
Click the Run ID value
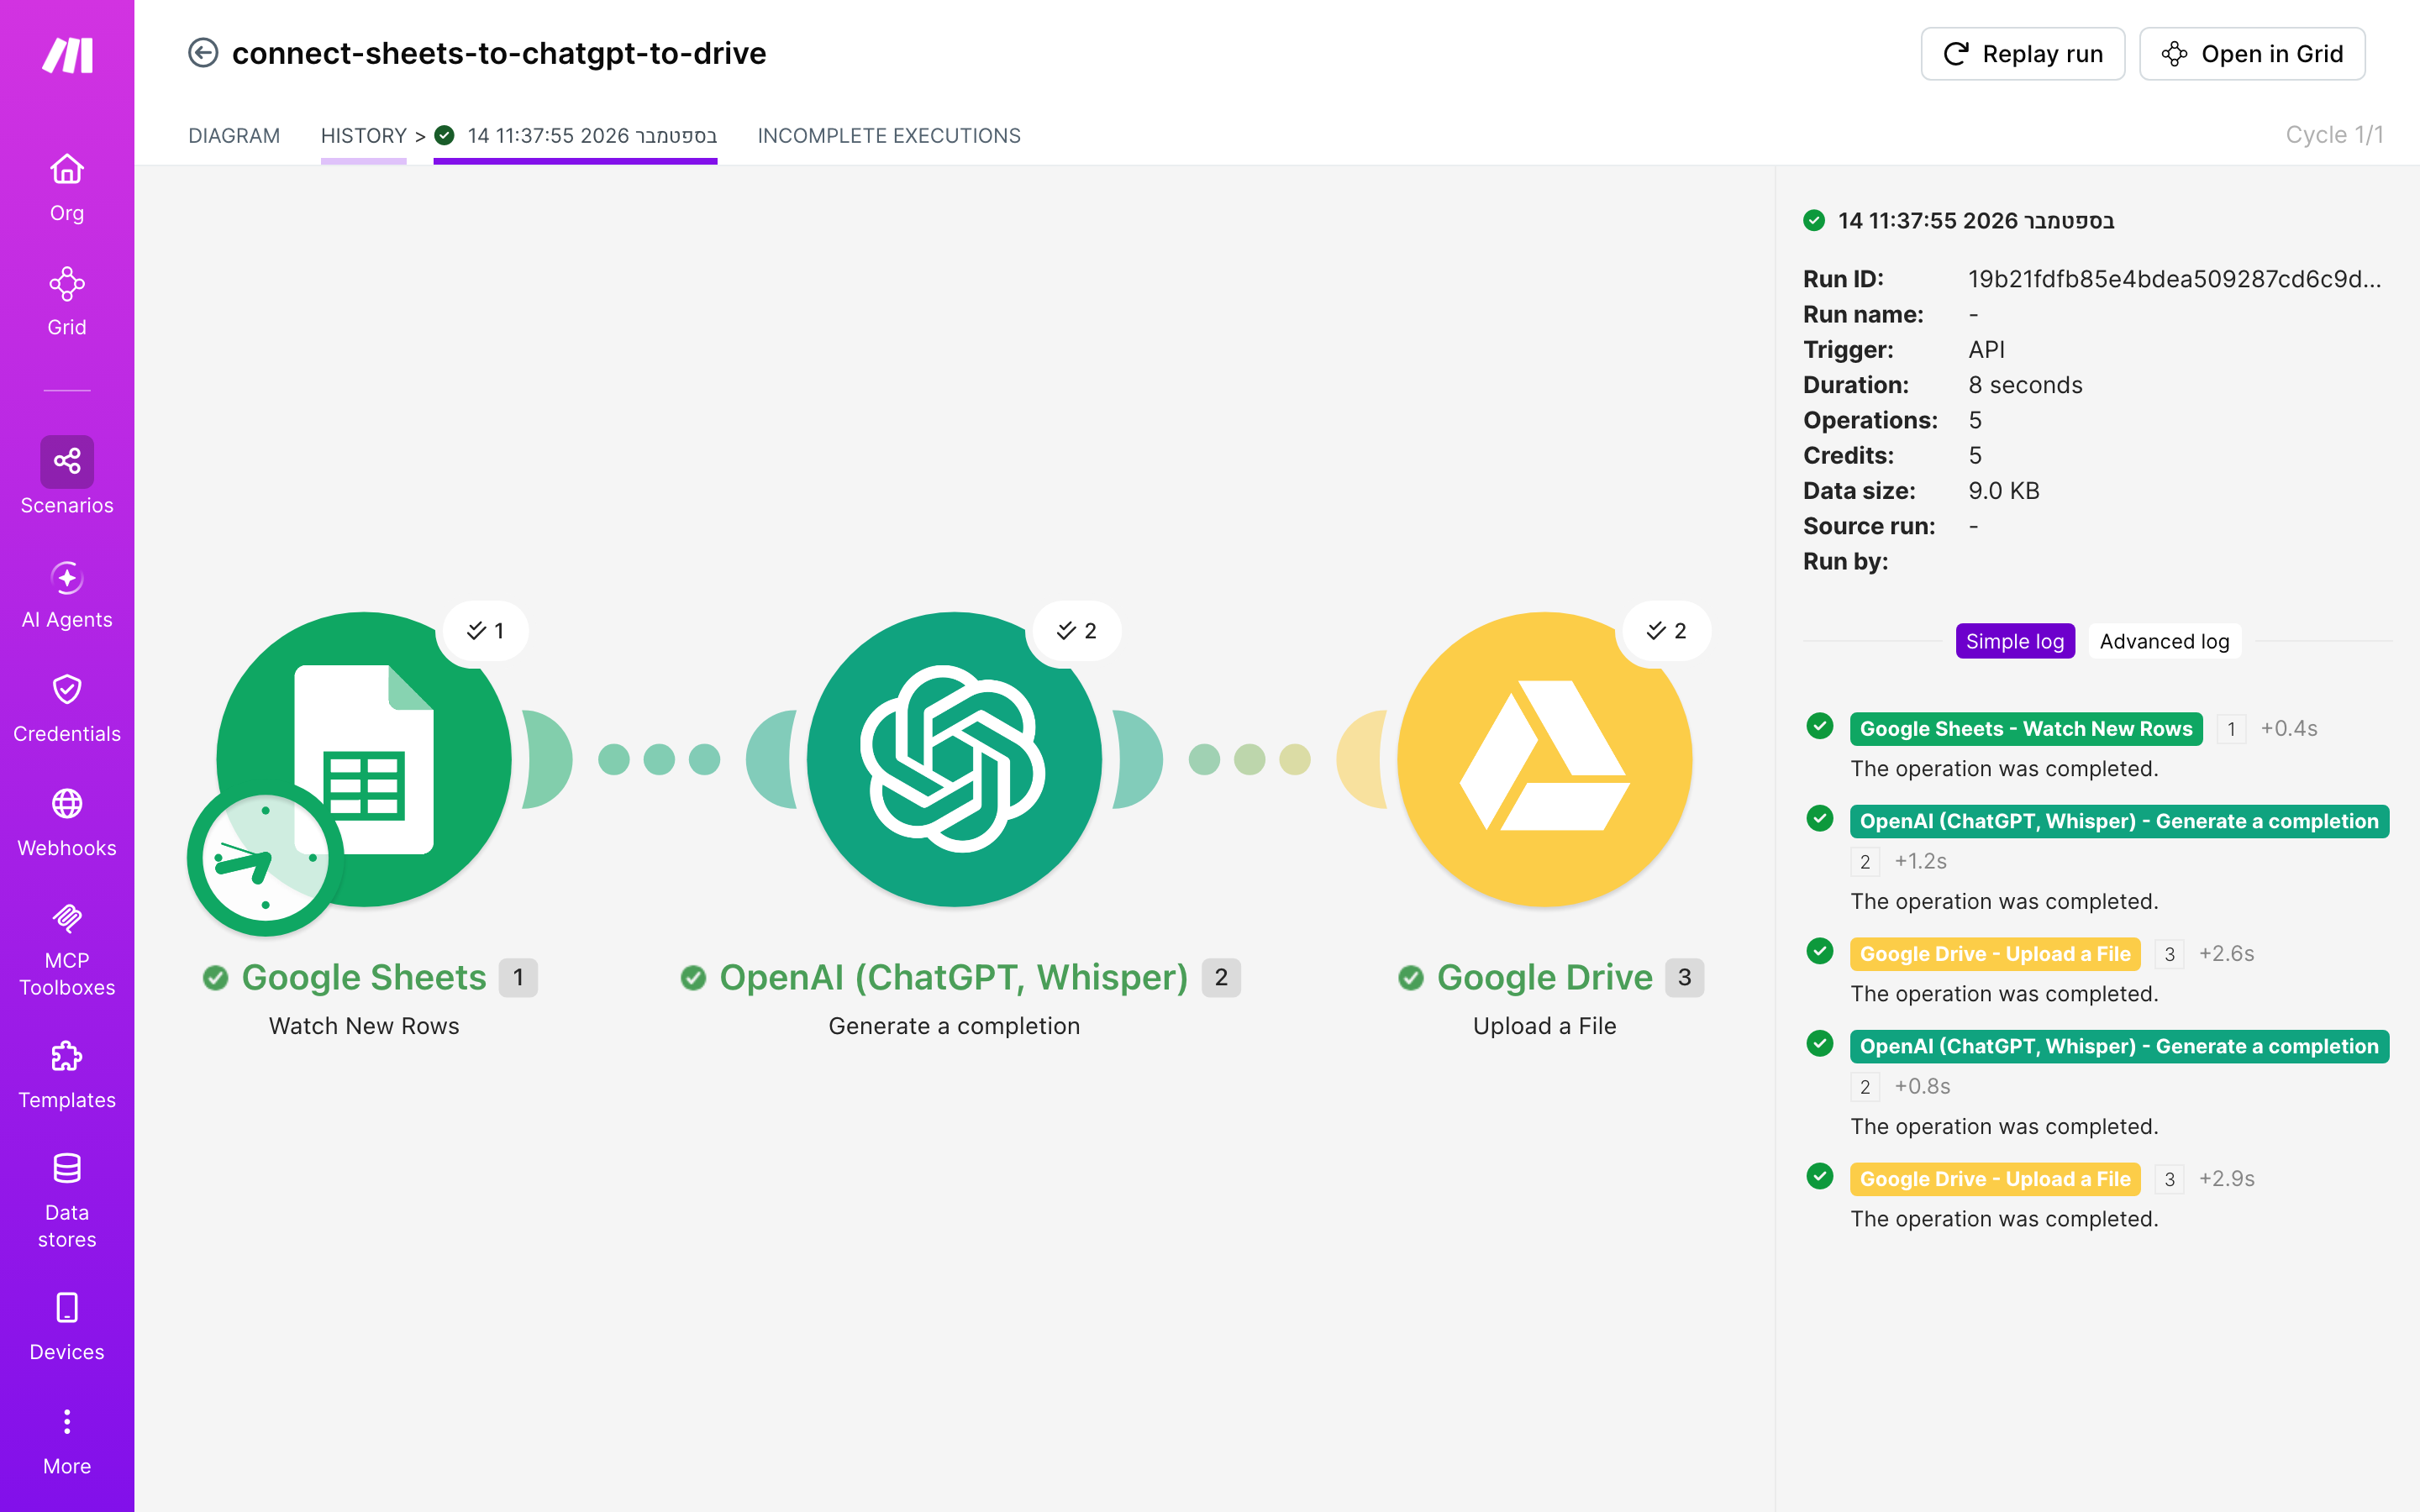[x=2174, y=279]
